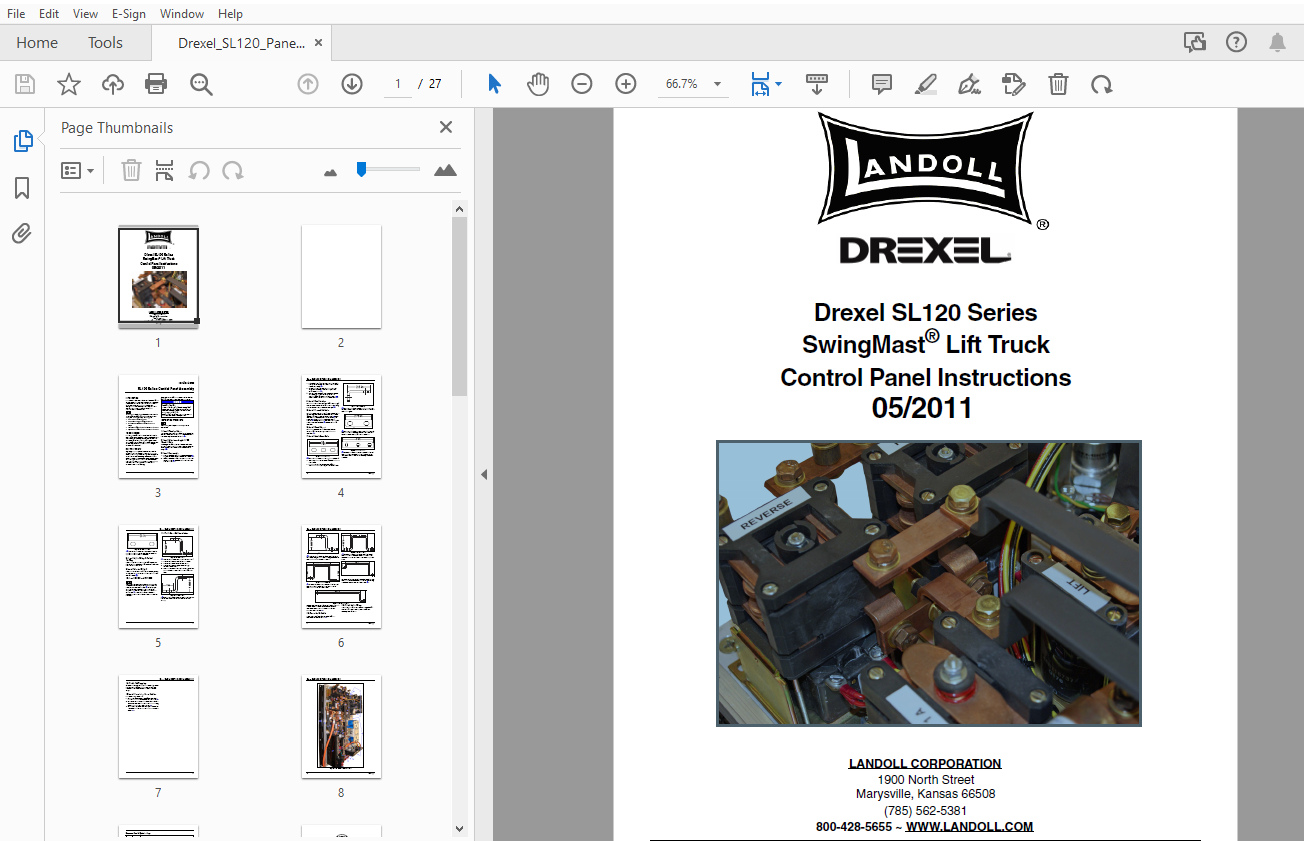Go to the next page arrow
The width and height of the screenshot is (1304, 841).
click(351, 84)
